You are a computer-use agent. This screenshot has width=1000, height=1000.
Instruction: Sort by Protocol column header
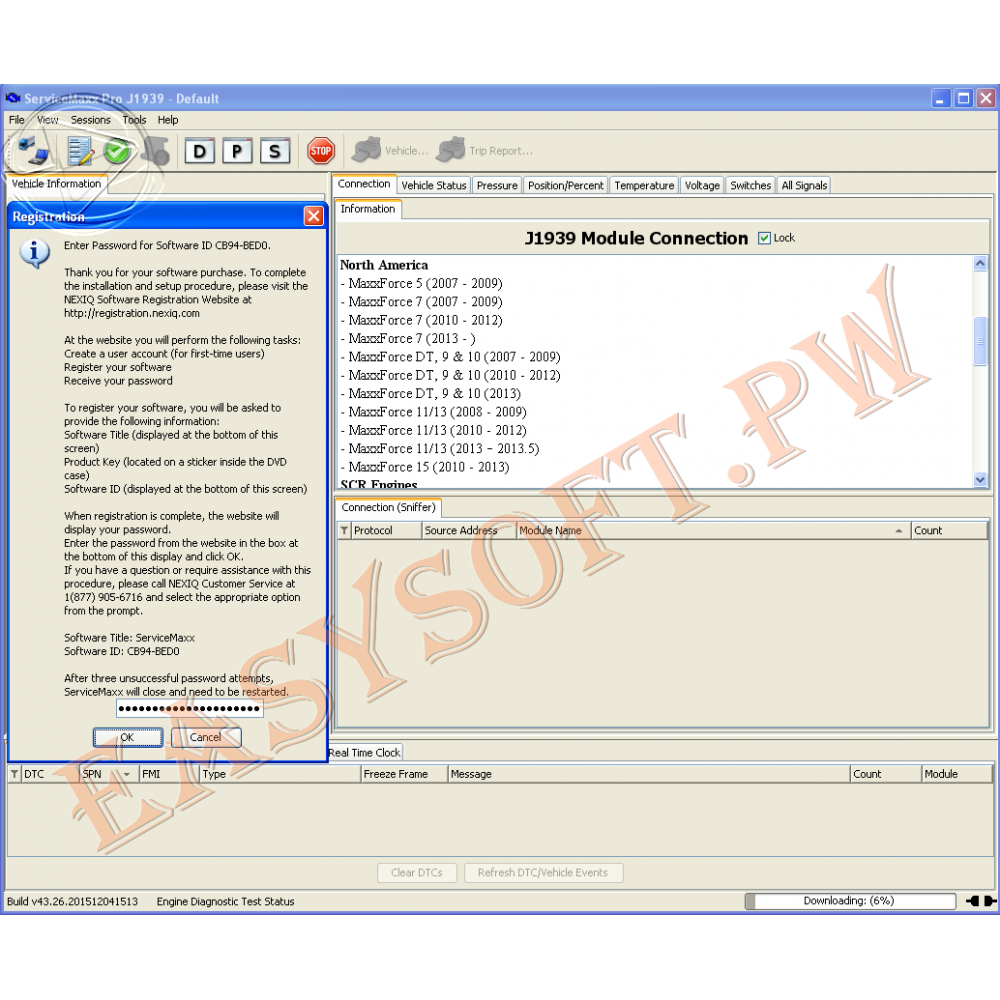[x=386, y=531]
